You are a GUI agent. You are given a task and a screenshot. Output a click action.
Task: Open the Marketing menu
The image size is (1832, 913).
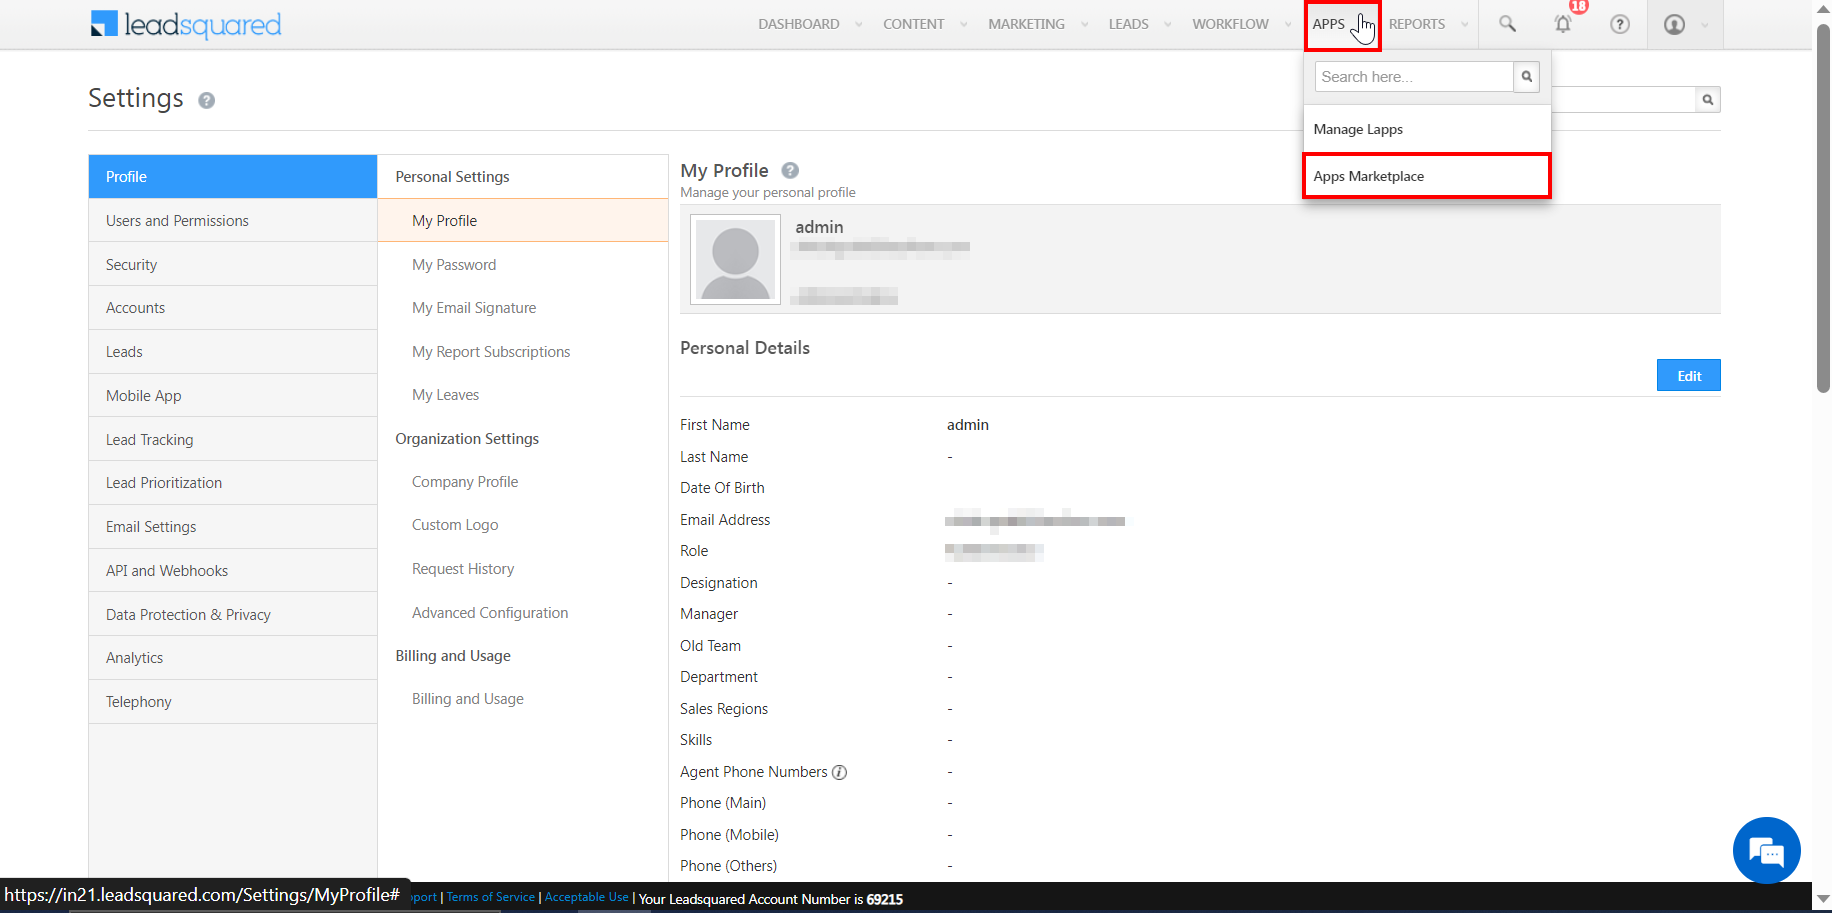[x=1026, y=24]
